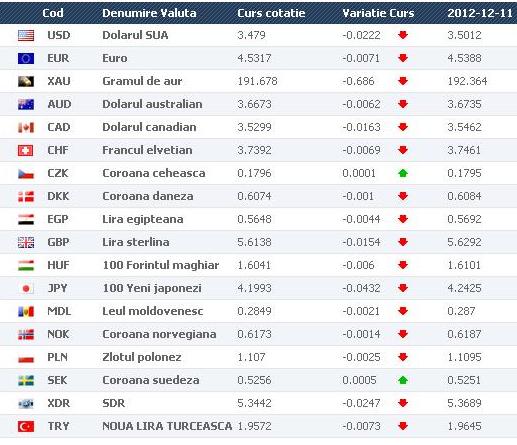This screenshot has height=445, width=517.
Task: Click the Turkish flag icon
Action: (x=26, y=426)
